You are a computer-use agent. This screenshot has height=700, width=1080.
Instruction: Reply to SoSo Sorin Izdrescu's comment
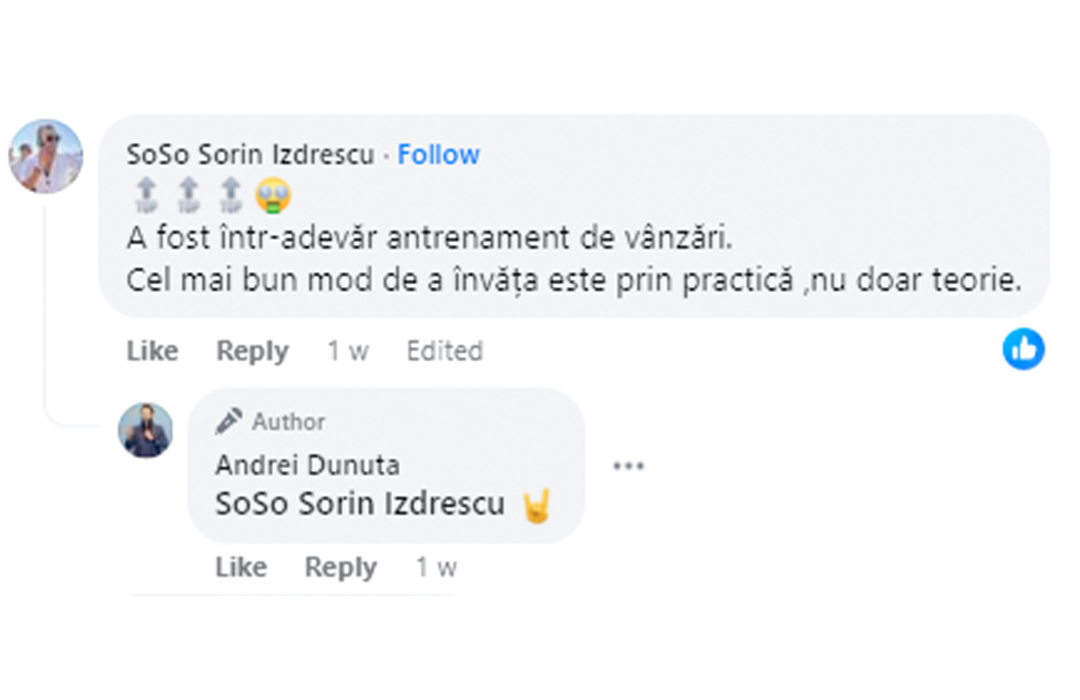pos(252,351)
